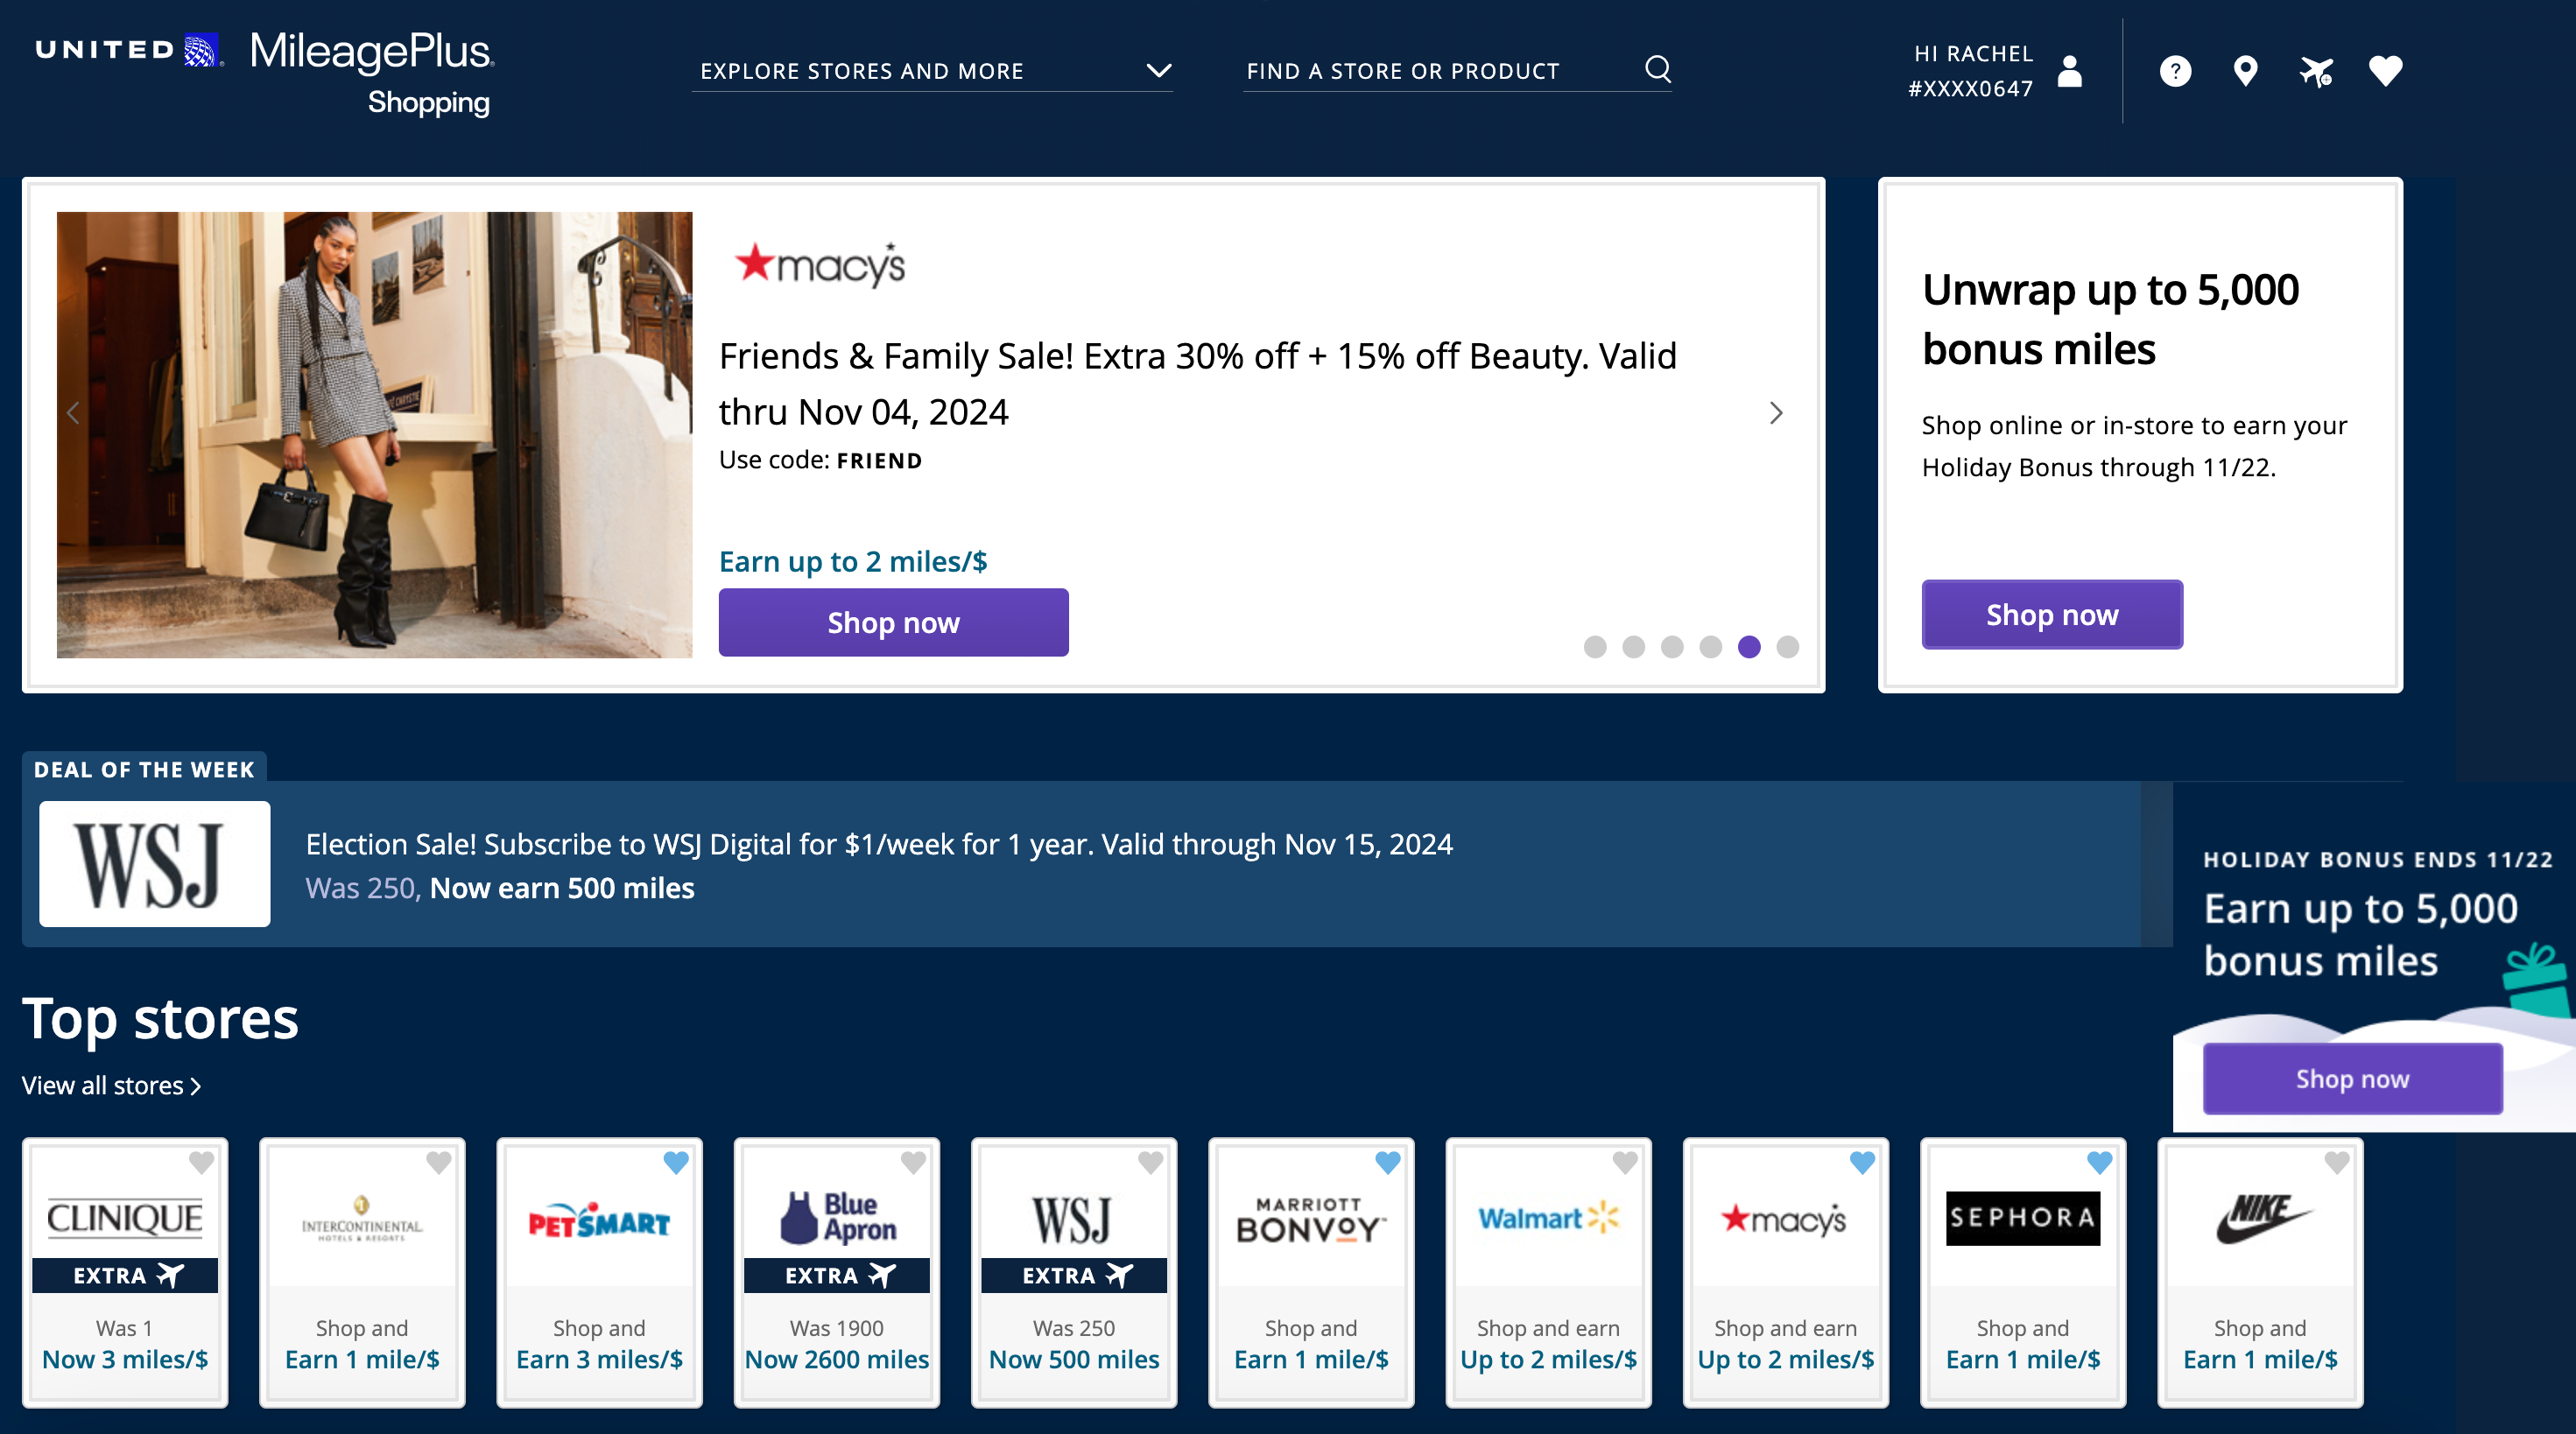Unfavorite Macy's card using its heart

1862,1163
